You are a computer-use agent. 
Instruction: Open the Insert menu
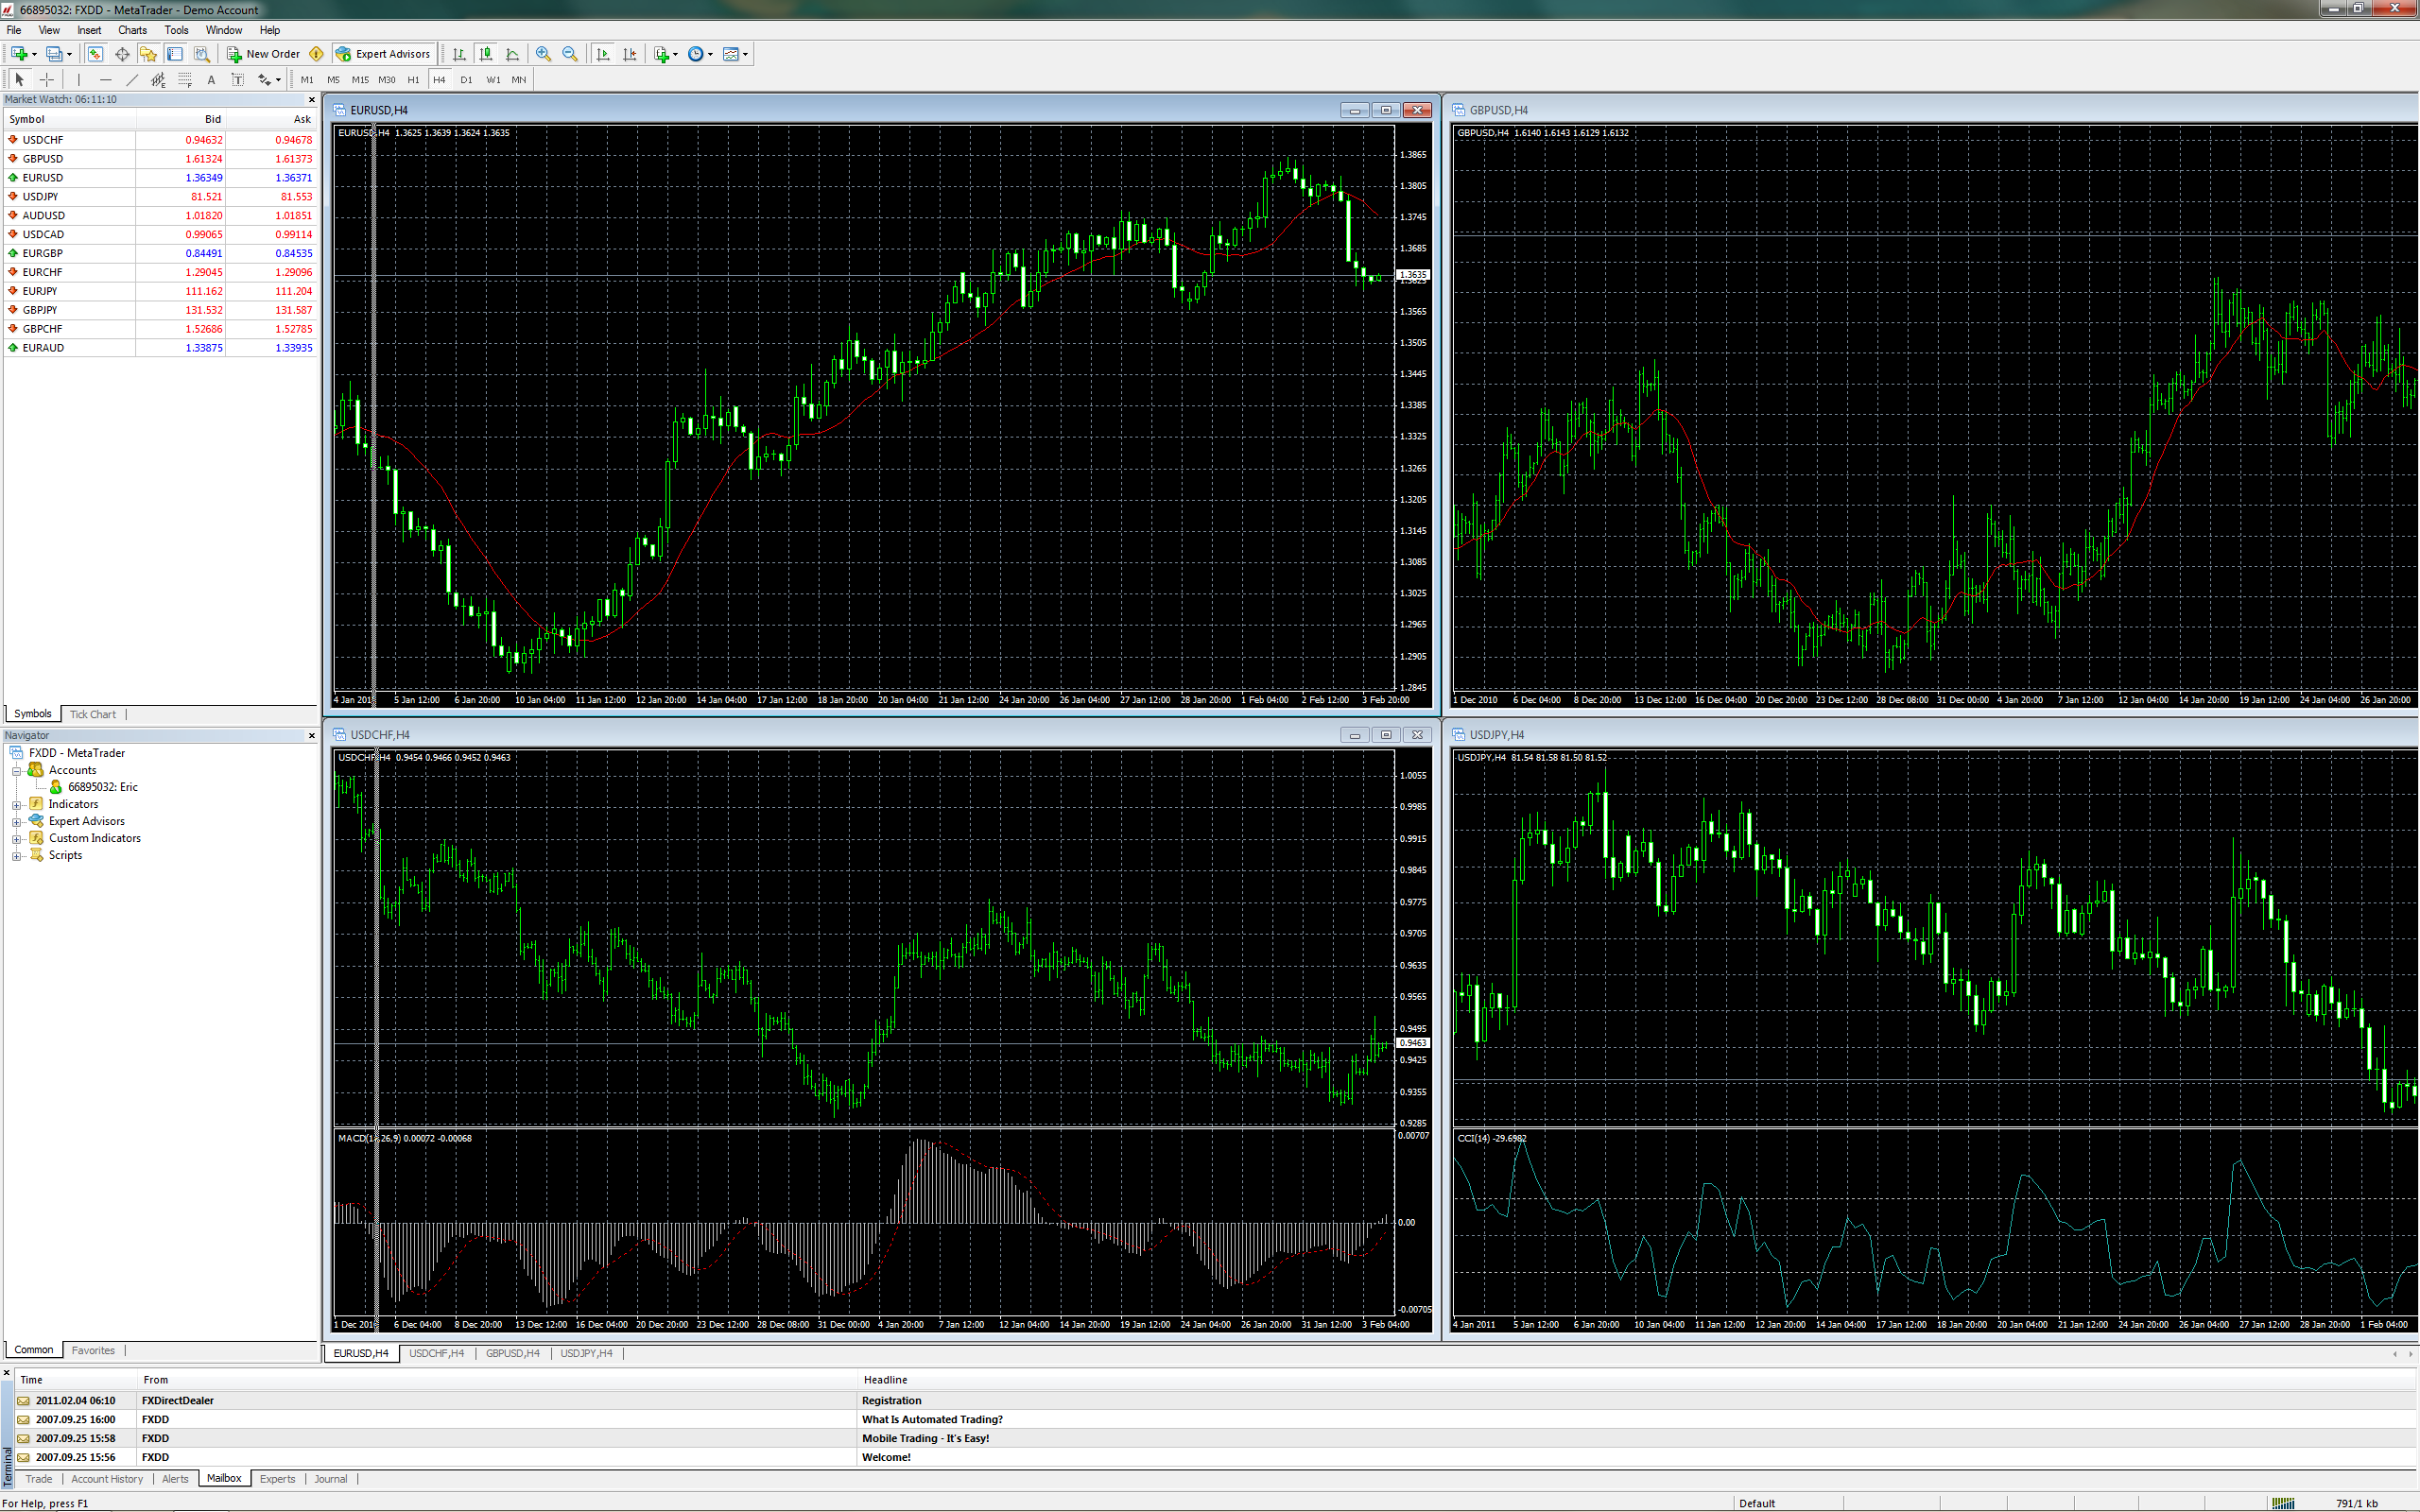coord(89,30)
